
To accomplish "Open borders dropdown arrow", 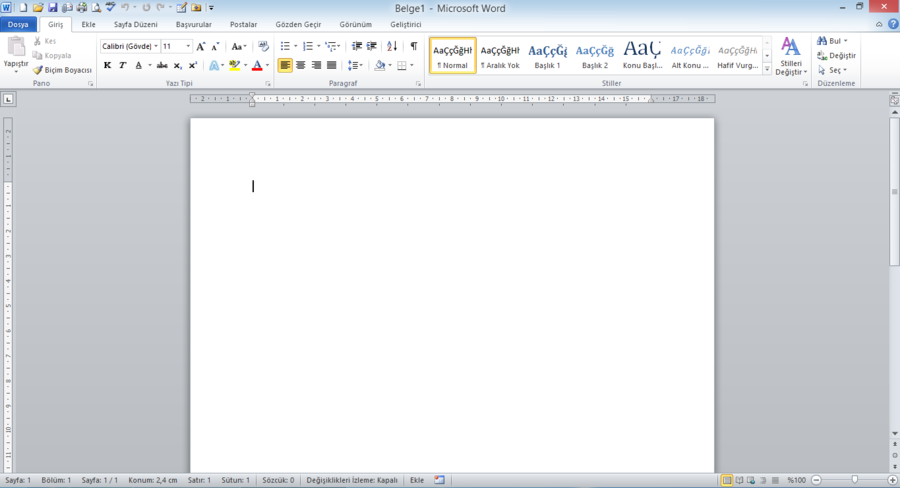I will point(412,65).
